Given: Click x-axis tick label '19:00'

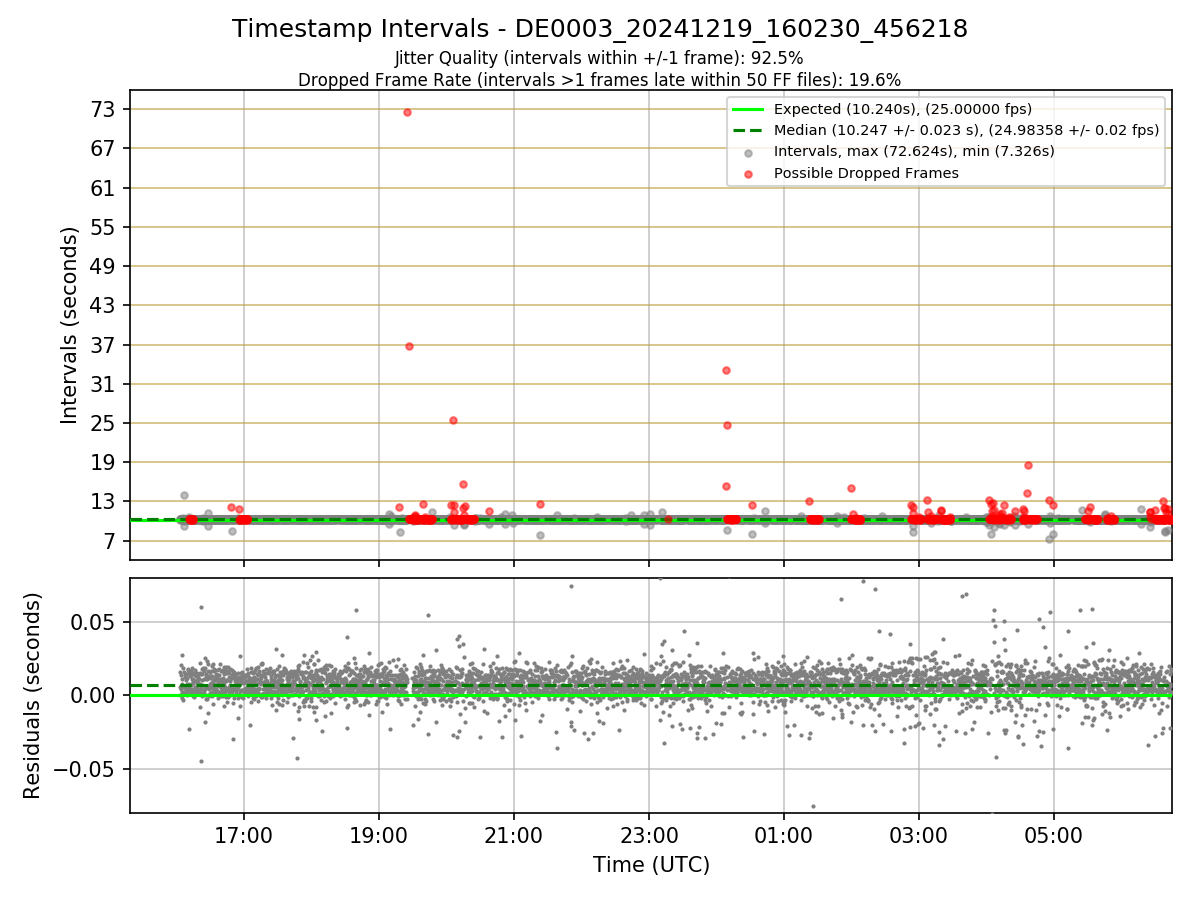Looking at the screenshot, I should coord(379,836).
